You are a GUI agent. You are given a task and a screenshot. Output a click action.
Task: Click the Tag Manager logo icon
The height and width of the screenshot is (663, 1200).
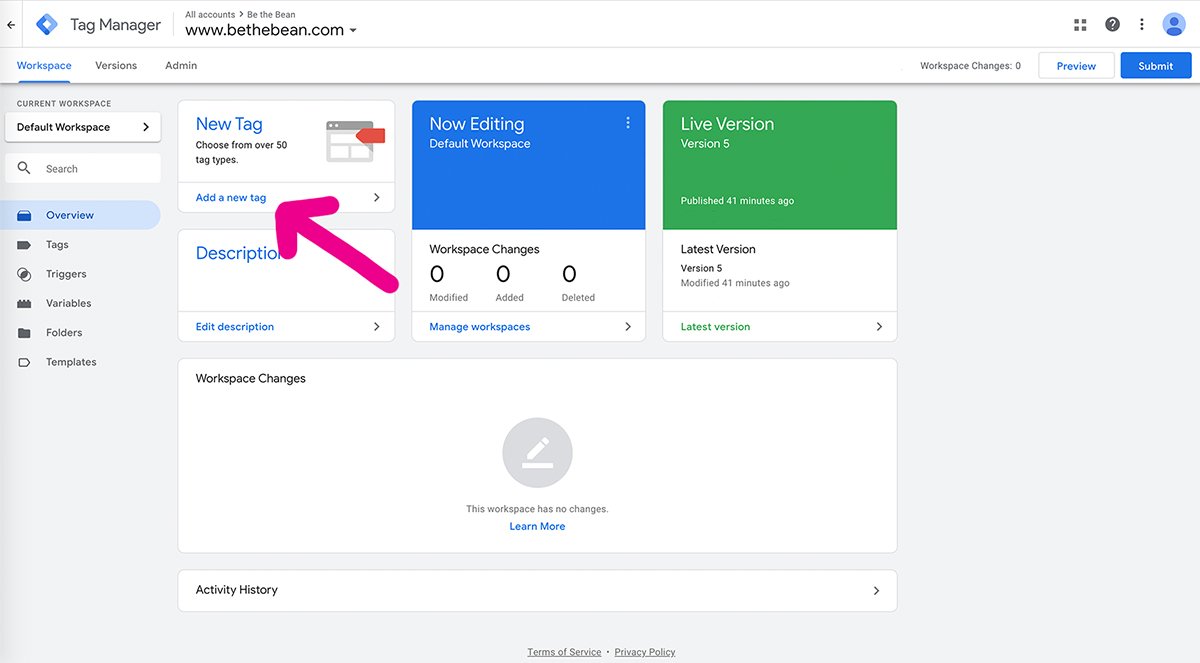[46, 24]
